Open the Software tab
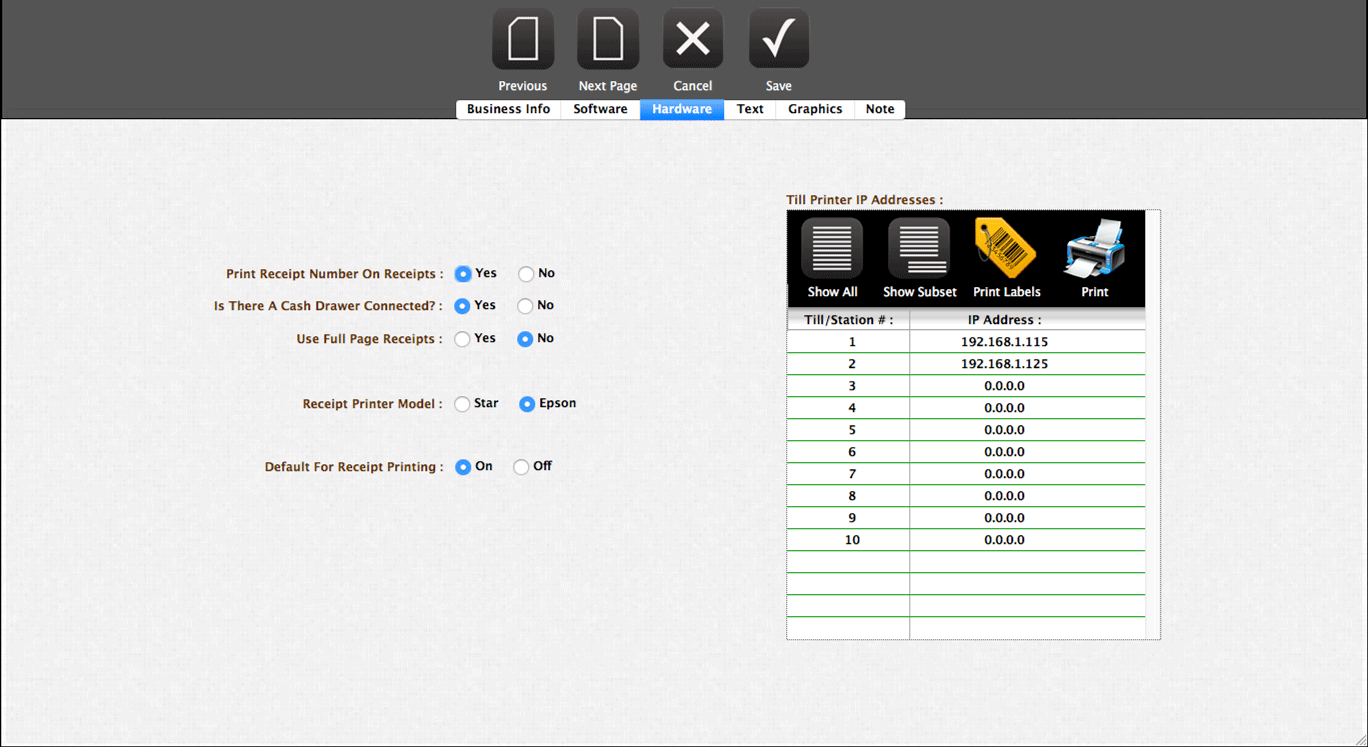Viewport: 1368px width, 747px height. tap(600, 109)
